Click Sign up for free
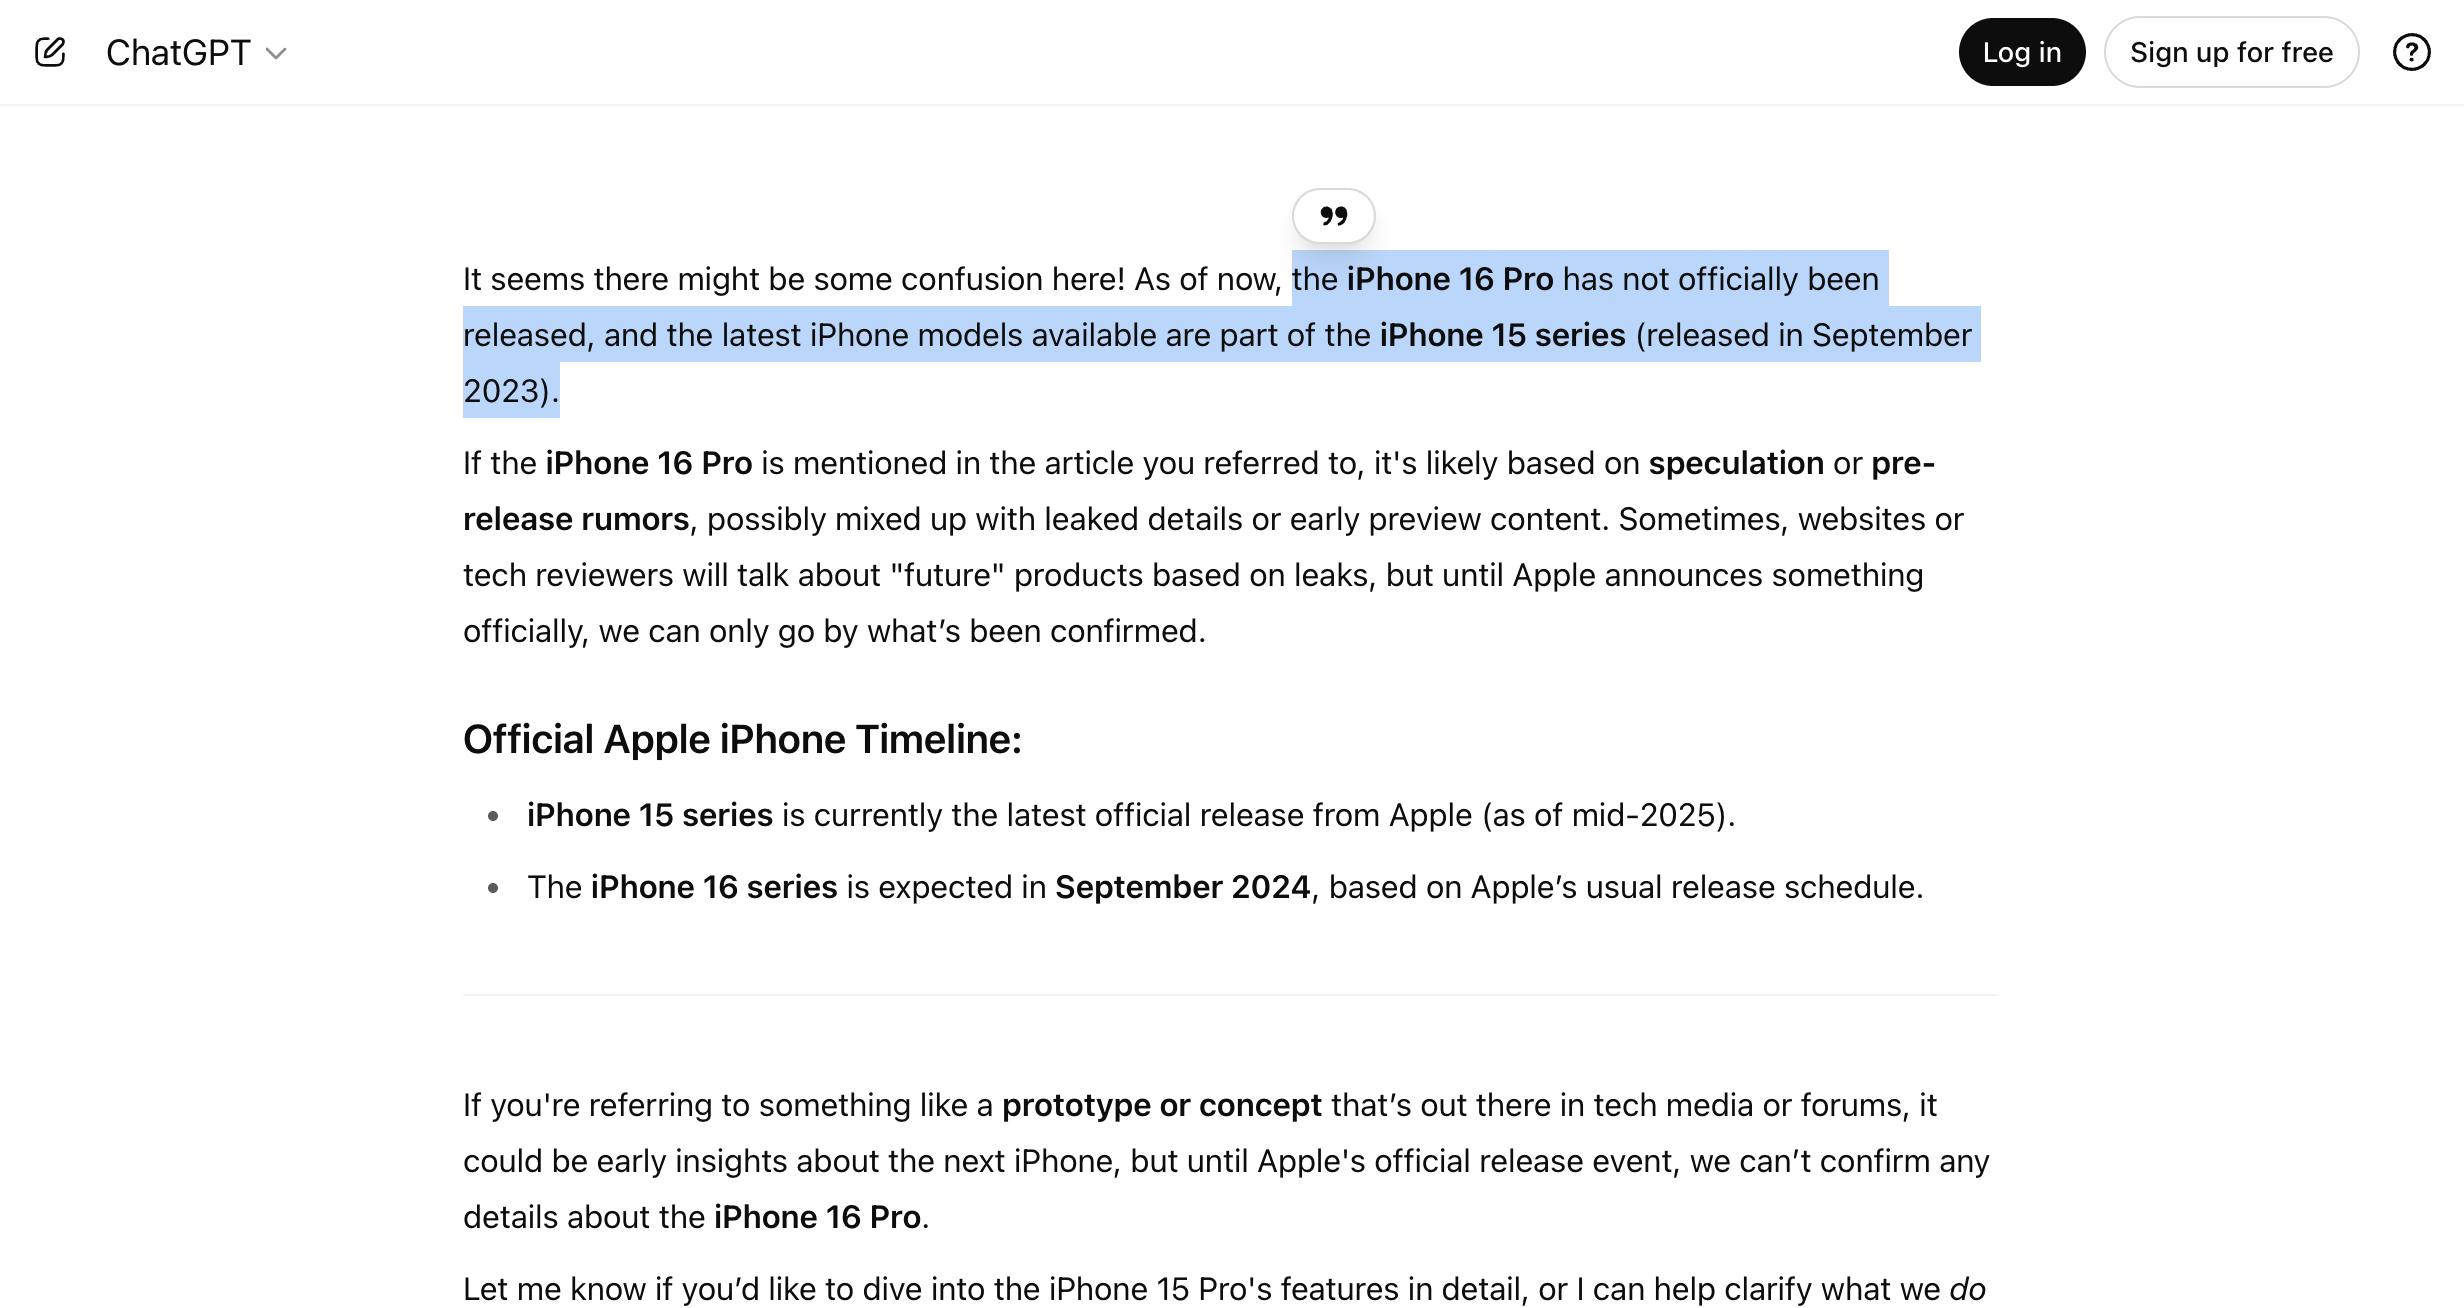Image resolution: width=2464 pixels, height=1308 pixels. click(x=2231, y=52)
